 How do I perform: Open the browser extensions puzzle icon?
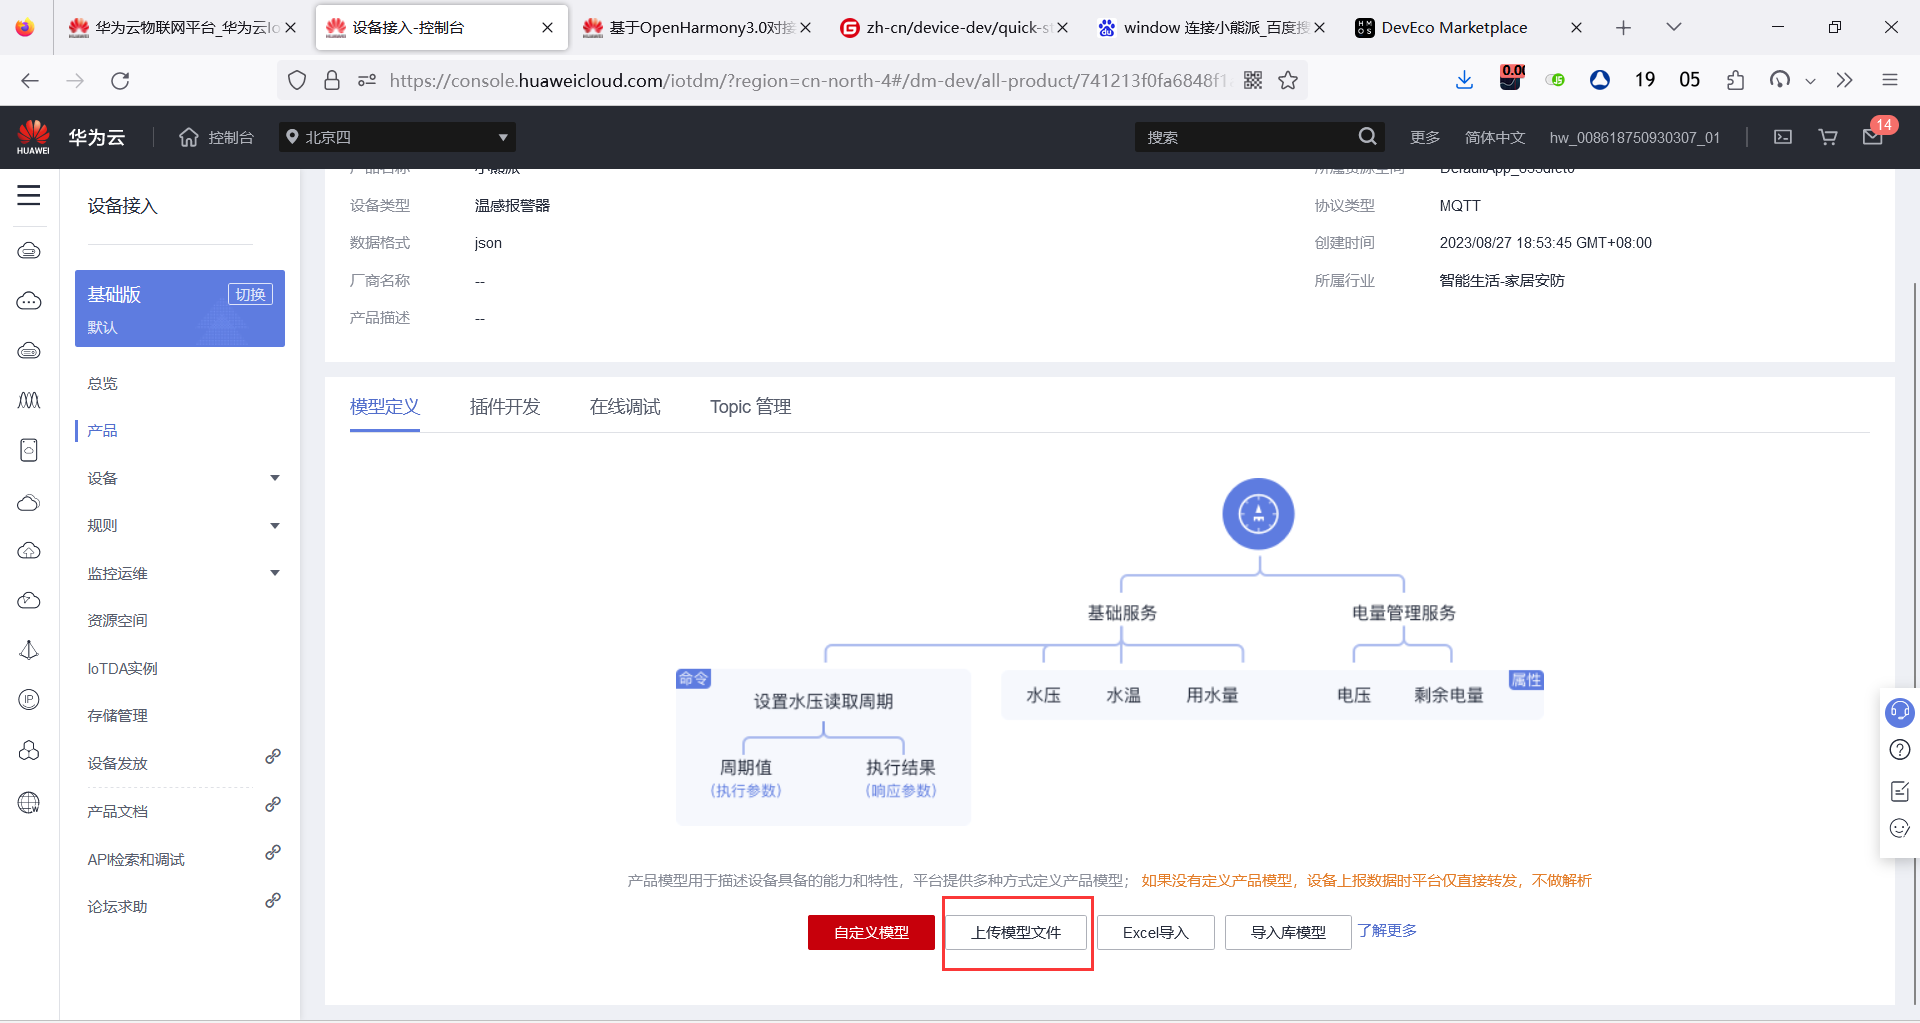tap(1735, 80)
